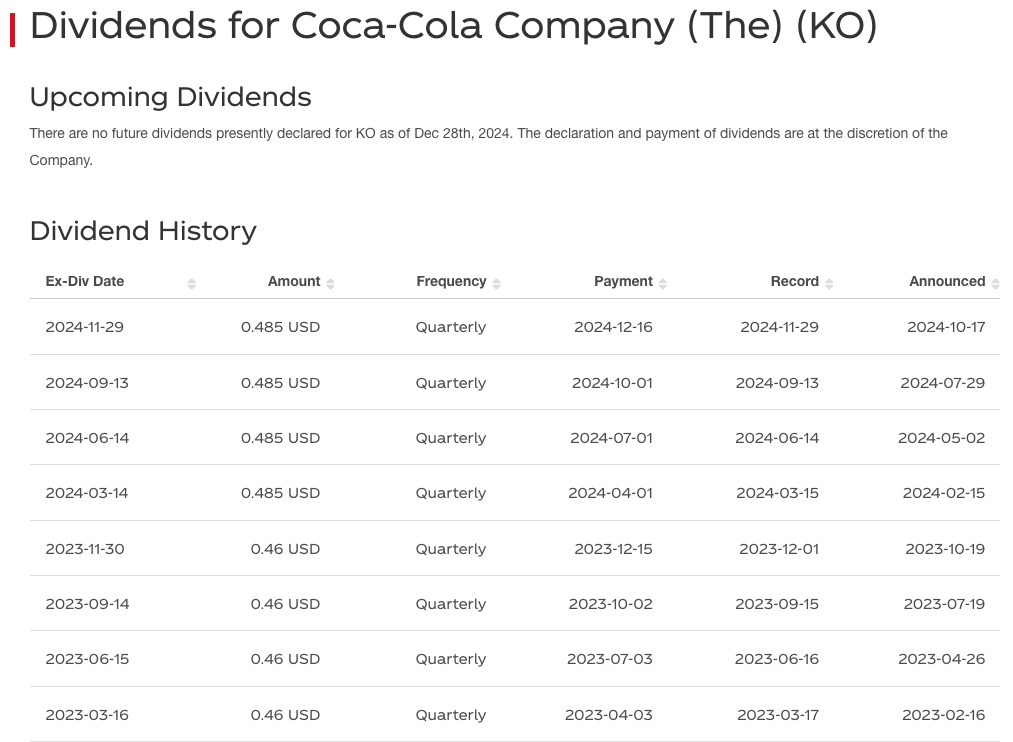Click the Dividend History heading
This screenshot has width=1013, height=742.
[x=143, y=231]
